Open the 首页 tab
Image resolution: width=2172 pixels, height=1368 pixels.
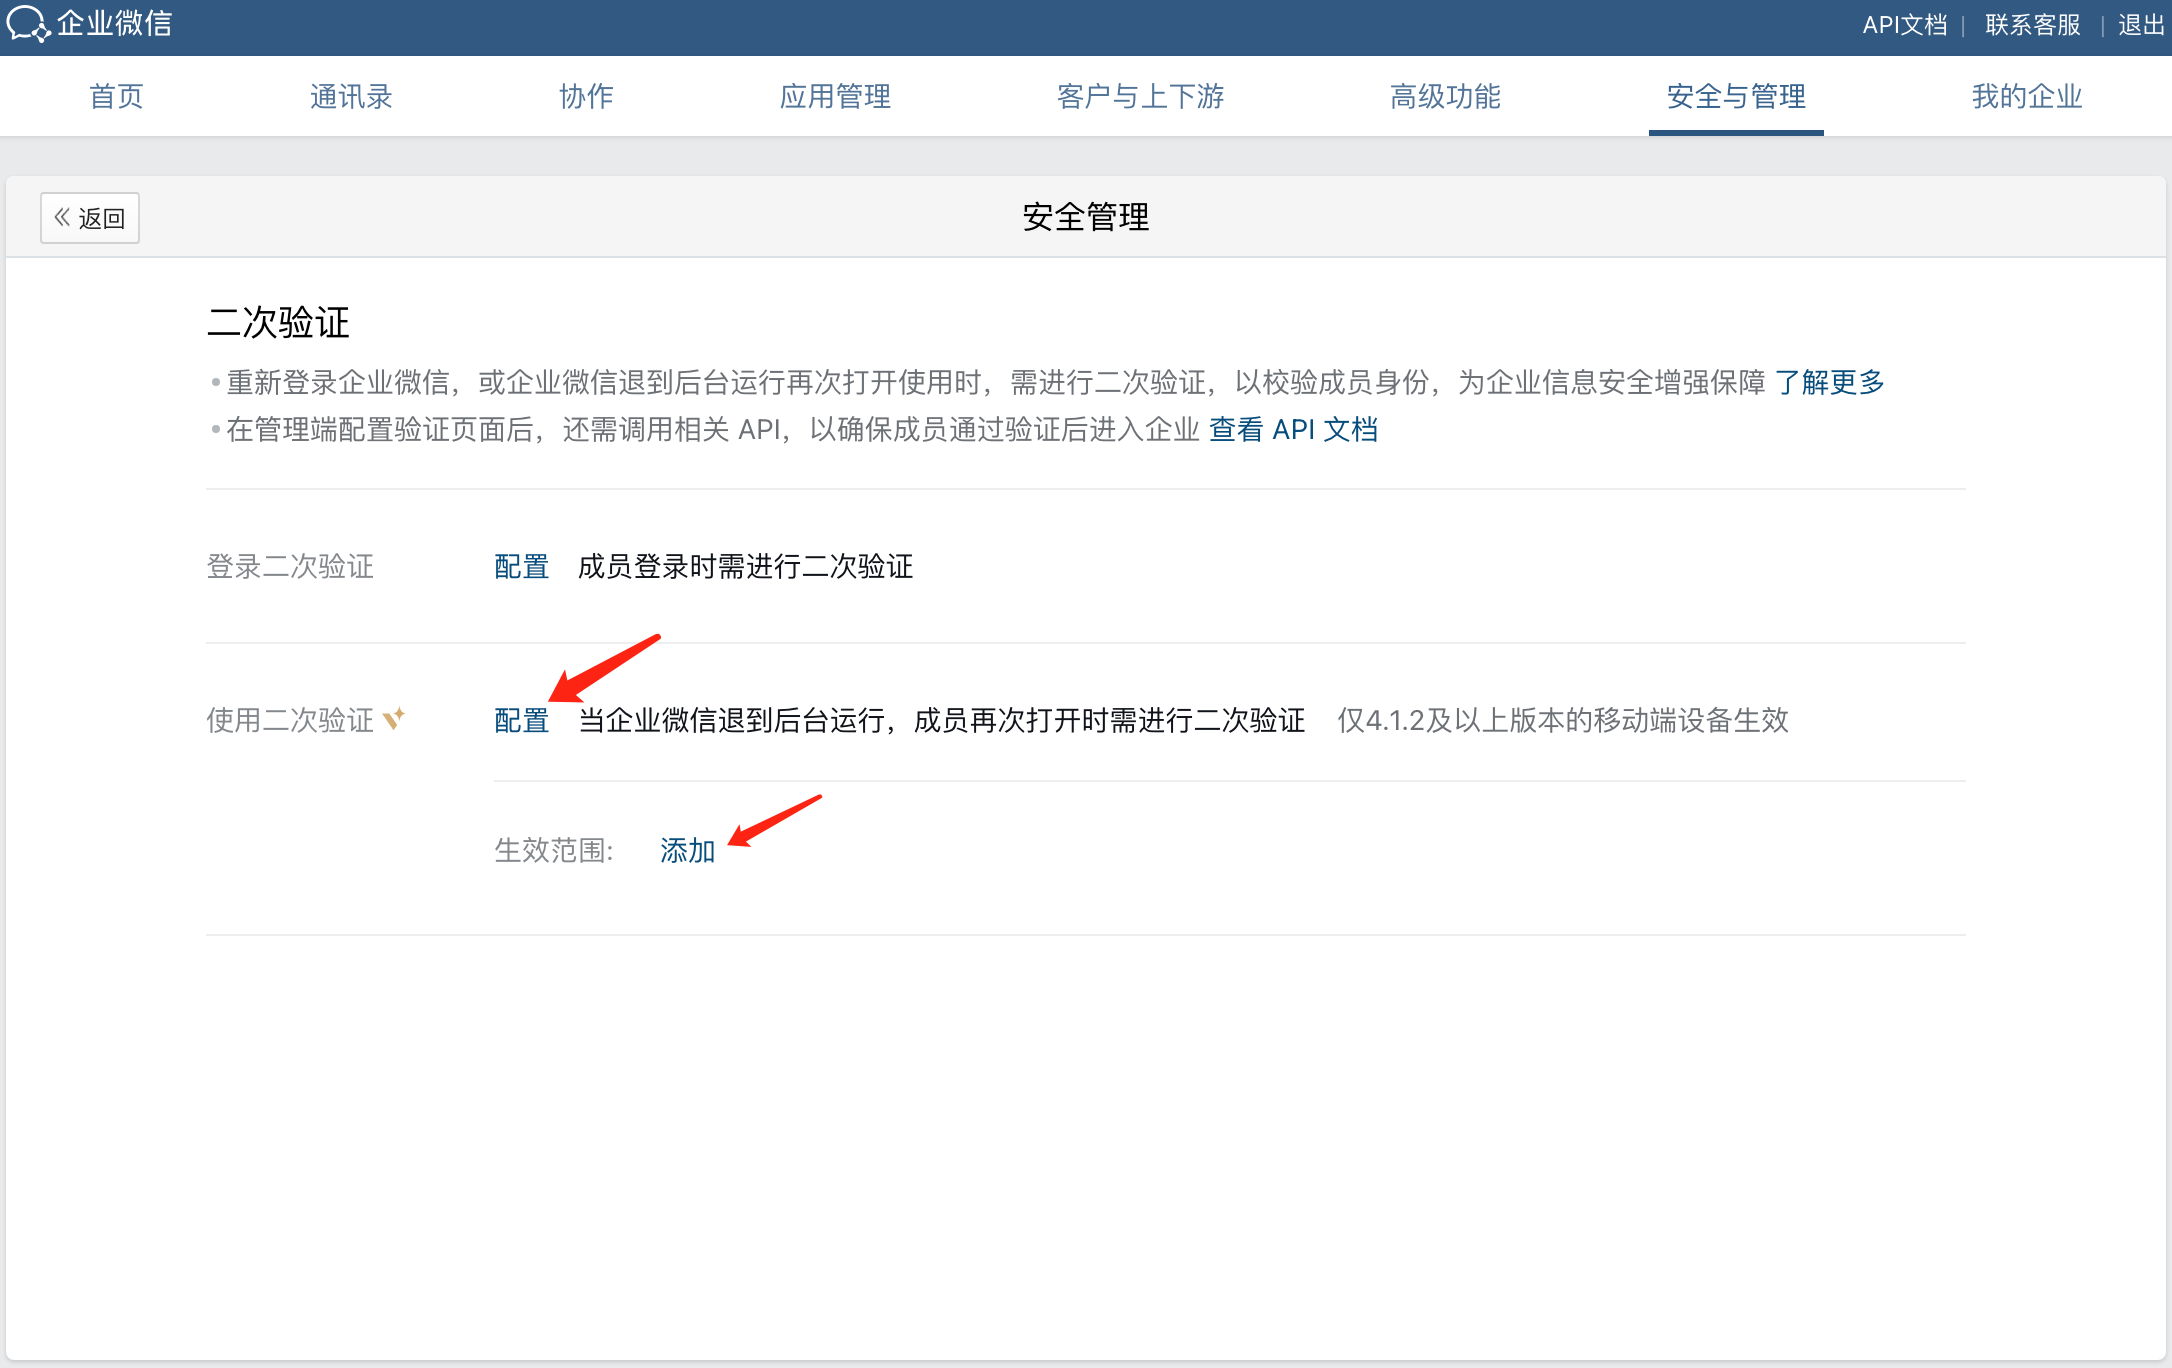pos(116,97)
